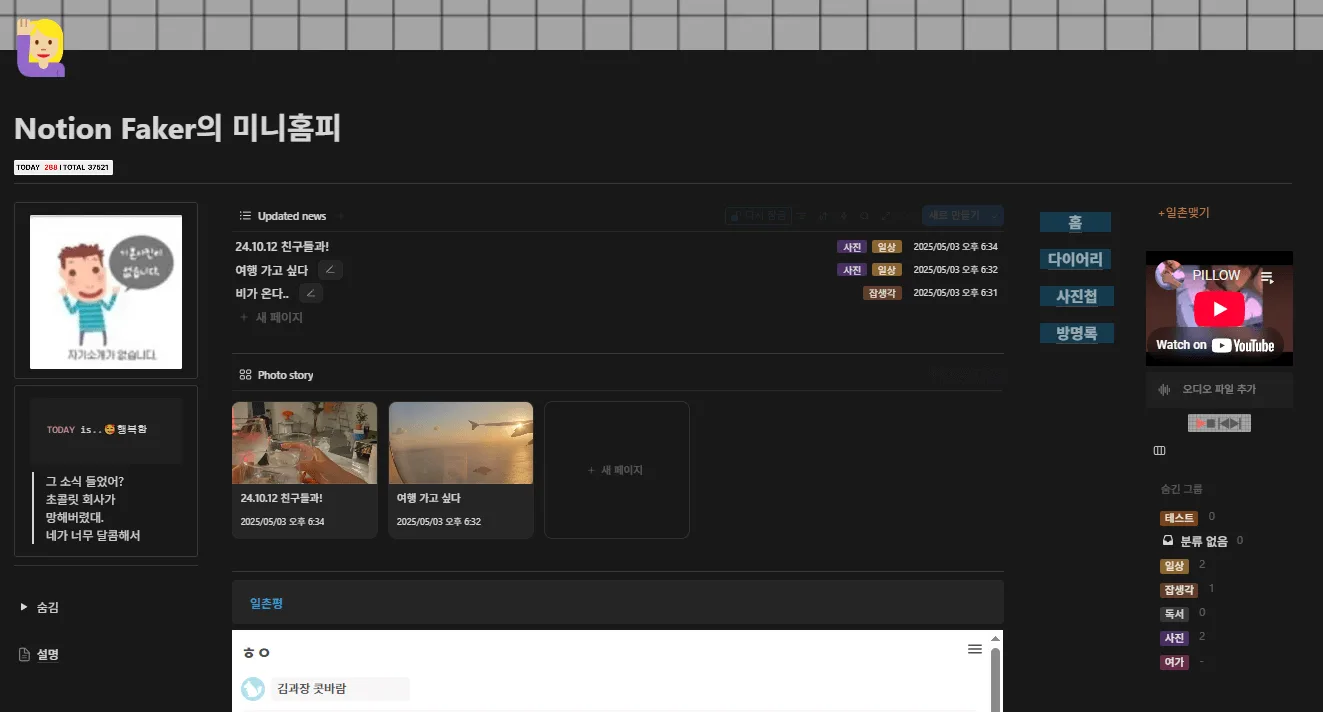1323x712 pixels.
Task: Click the 설명 page document icon
Action: (x=25, y=654)
